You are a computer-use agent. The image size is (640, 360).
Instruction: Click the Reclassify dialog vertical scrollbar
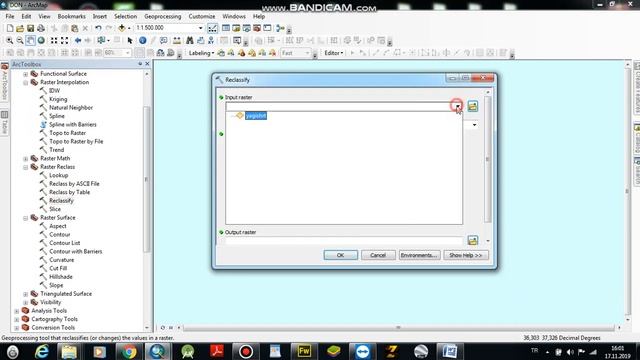pyautogui.click(x=487, y=159)
